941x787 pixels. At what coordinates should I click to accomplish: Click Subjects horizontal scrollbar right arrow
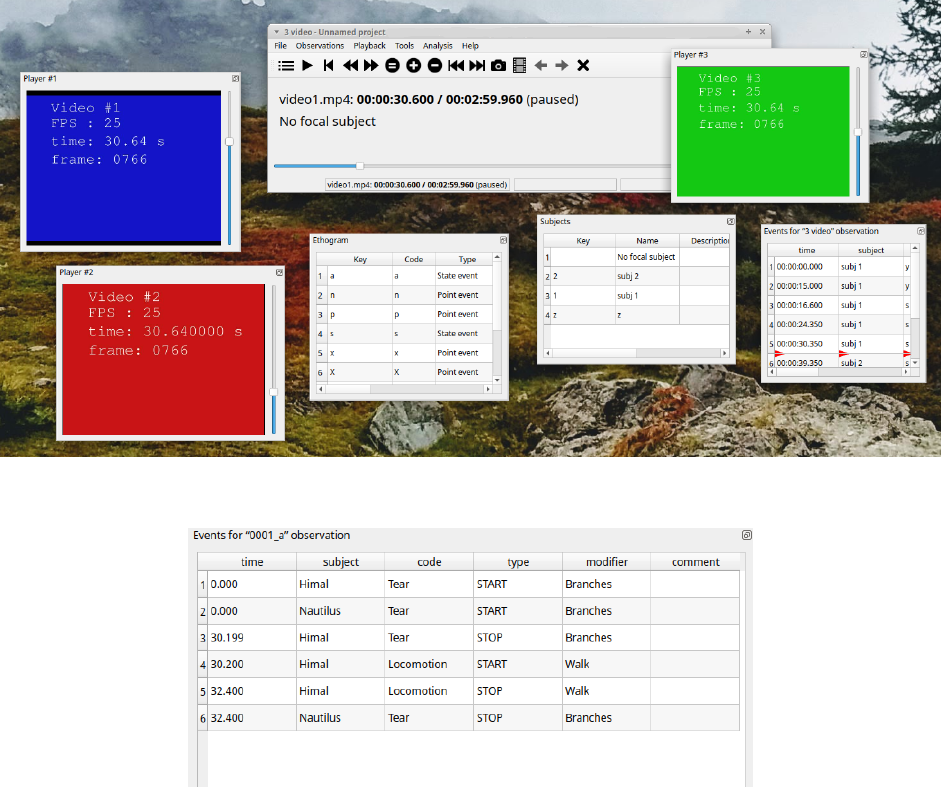pos(724,353)
